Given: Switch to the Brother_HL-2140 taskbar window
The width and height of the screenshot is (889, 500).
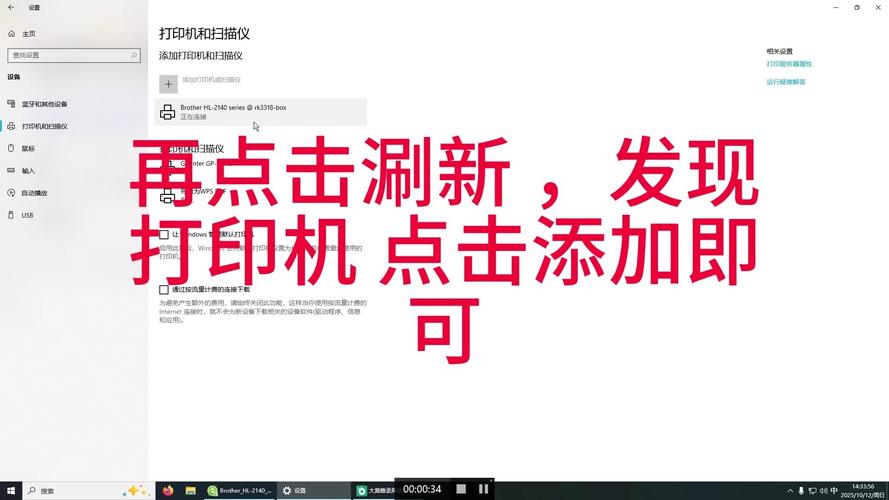Looking at the screenshot, I should coord(240,490).
